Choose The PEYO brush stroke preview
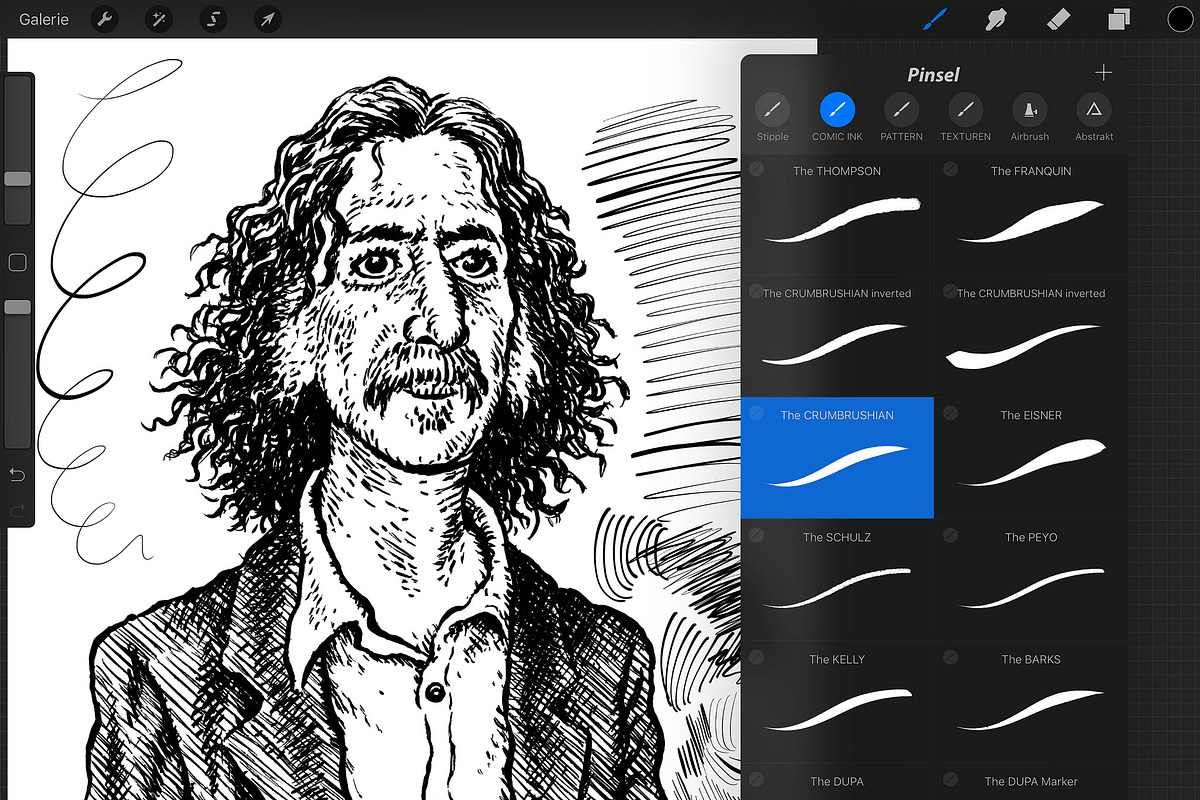Viewport: 1200px width, 800px height. click(x=1031, y=589)
